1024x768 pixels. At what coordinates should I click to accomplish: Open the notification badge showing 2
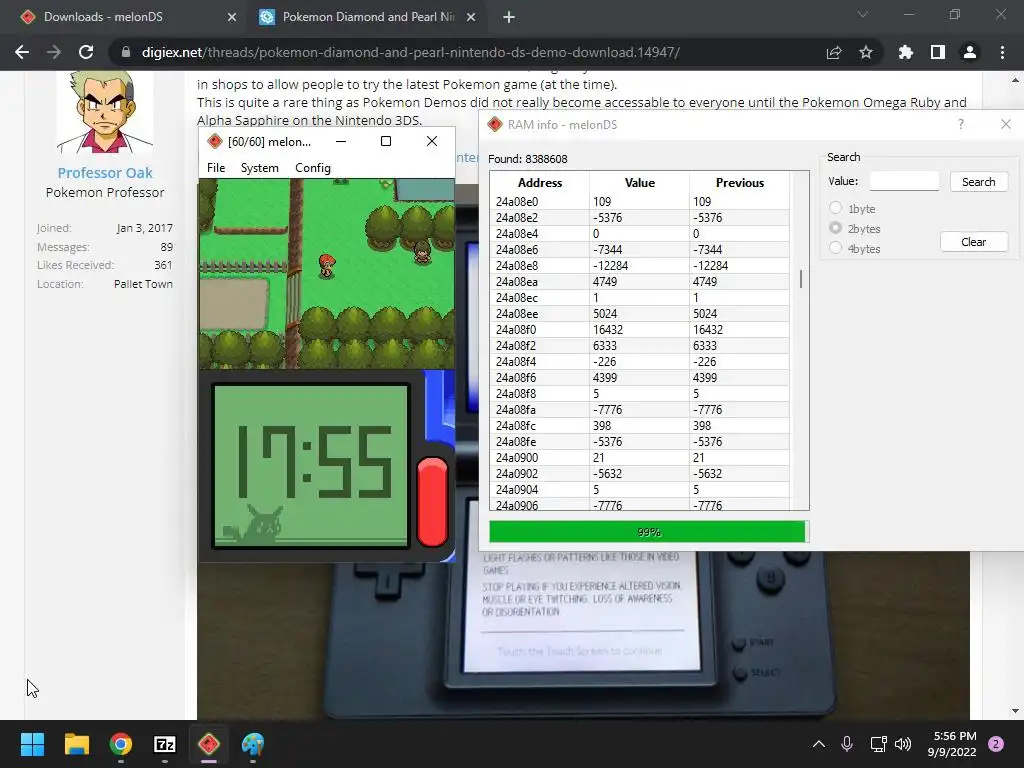(996, 744)
